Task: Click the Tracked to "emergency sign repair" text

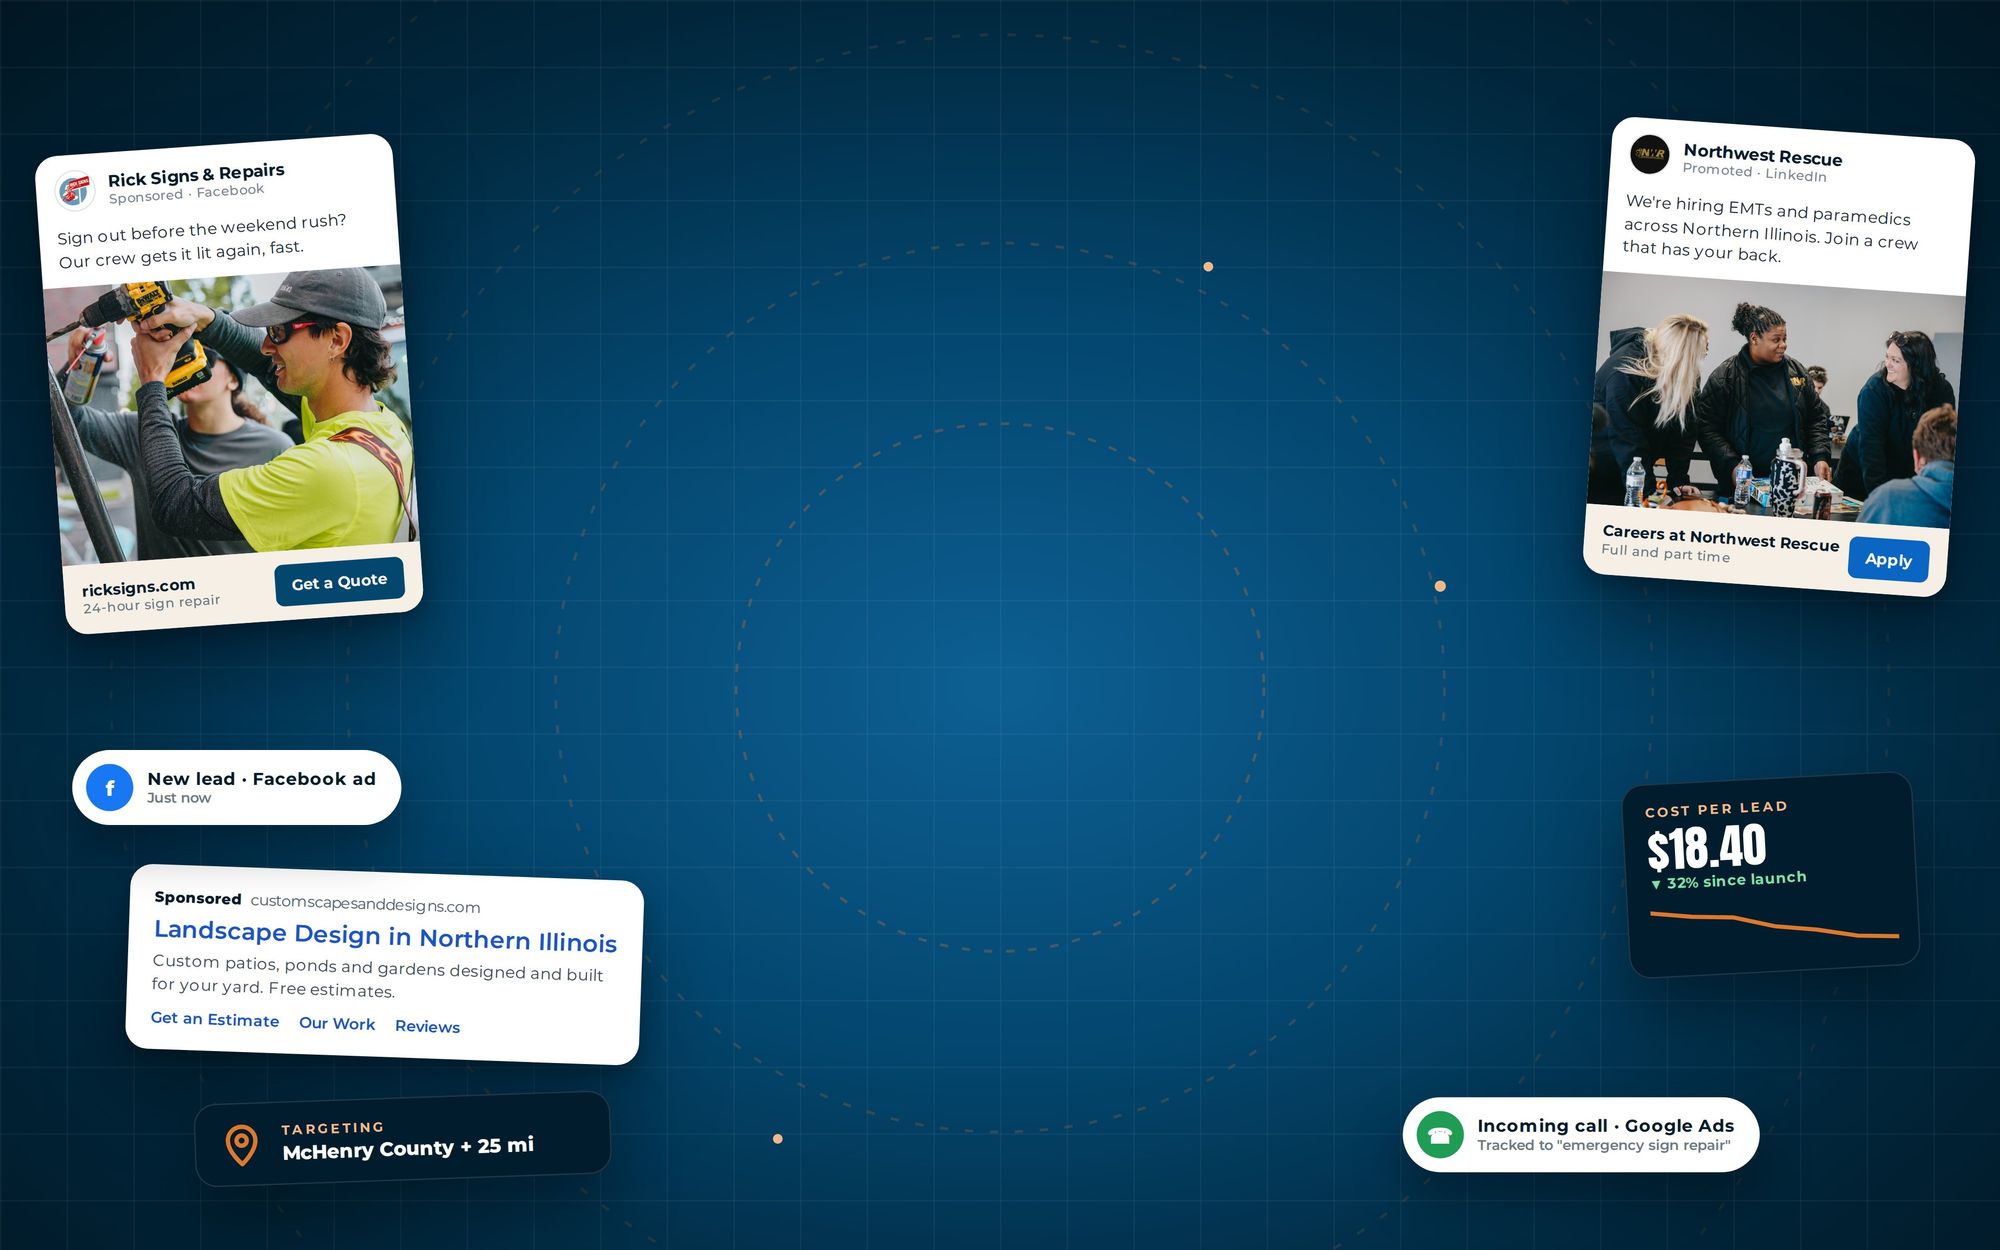Action: coord(1603,1145)
